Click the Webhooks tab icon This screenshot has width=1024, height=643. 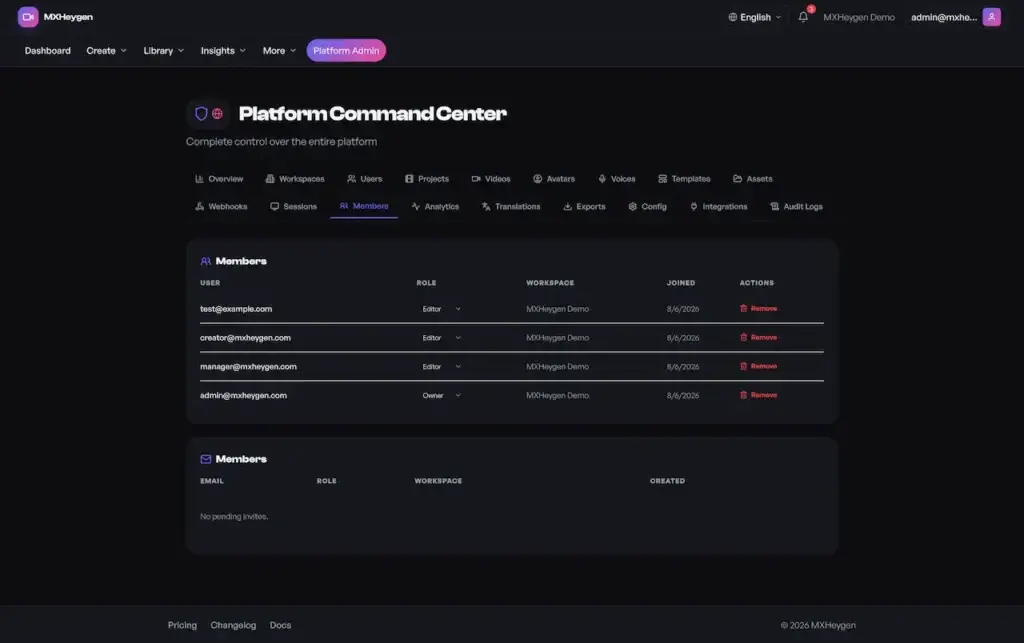pyautogui.click(x=199, y=206)
